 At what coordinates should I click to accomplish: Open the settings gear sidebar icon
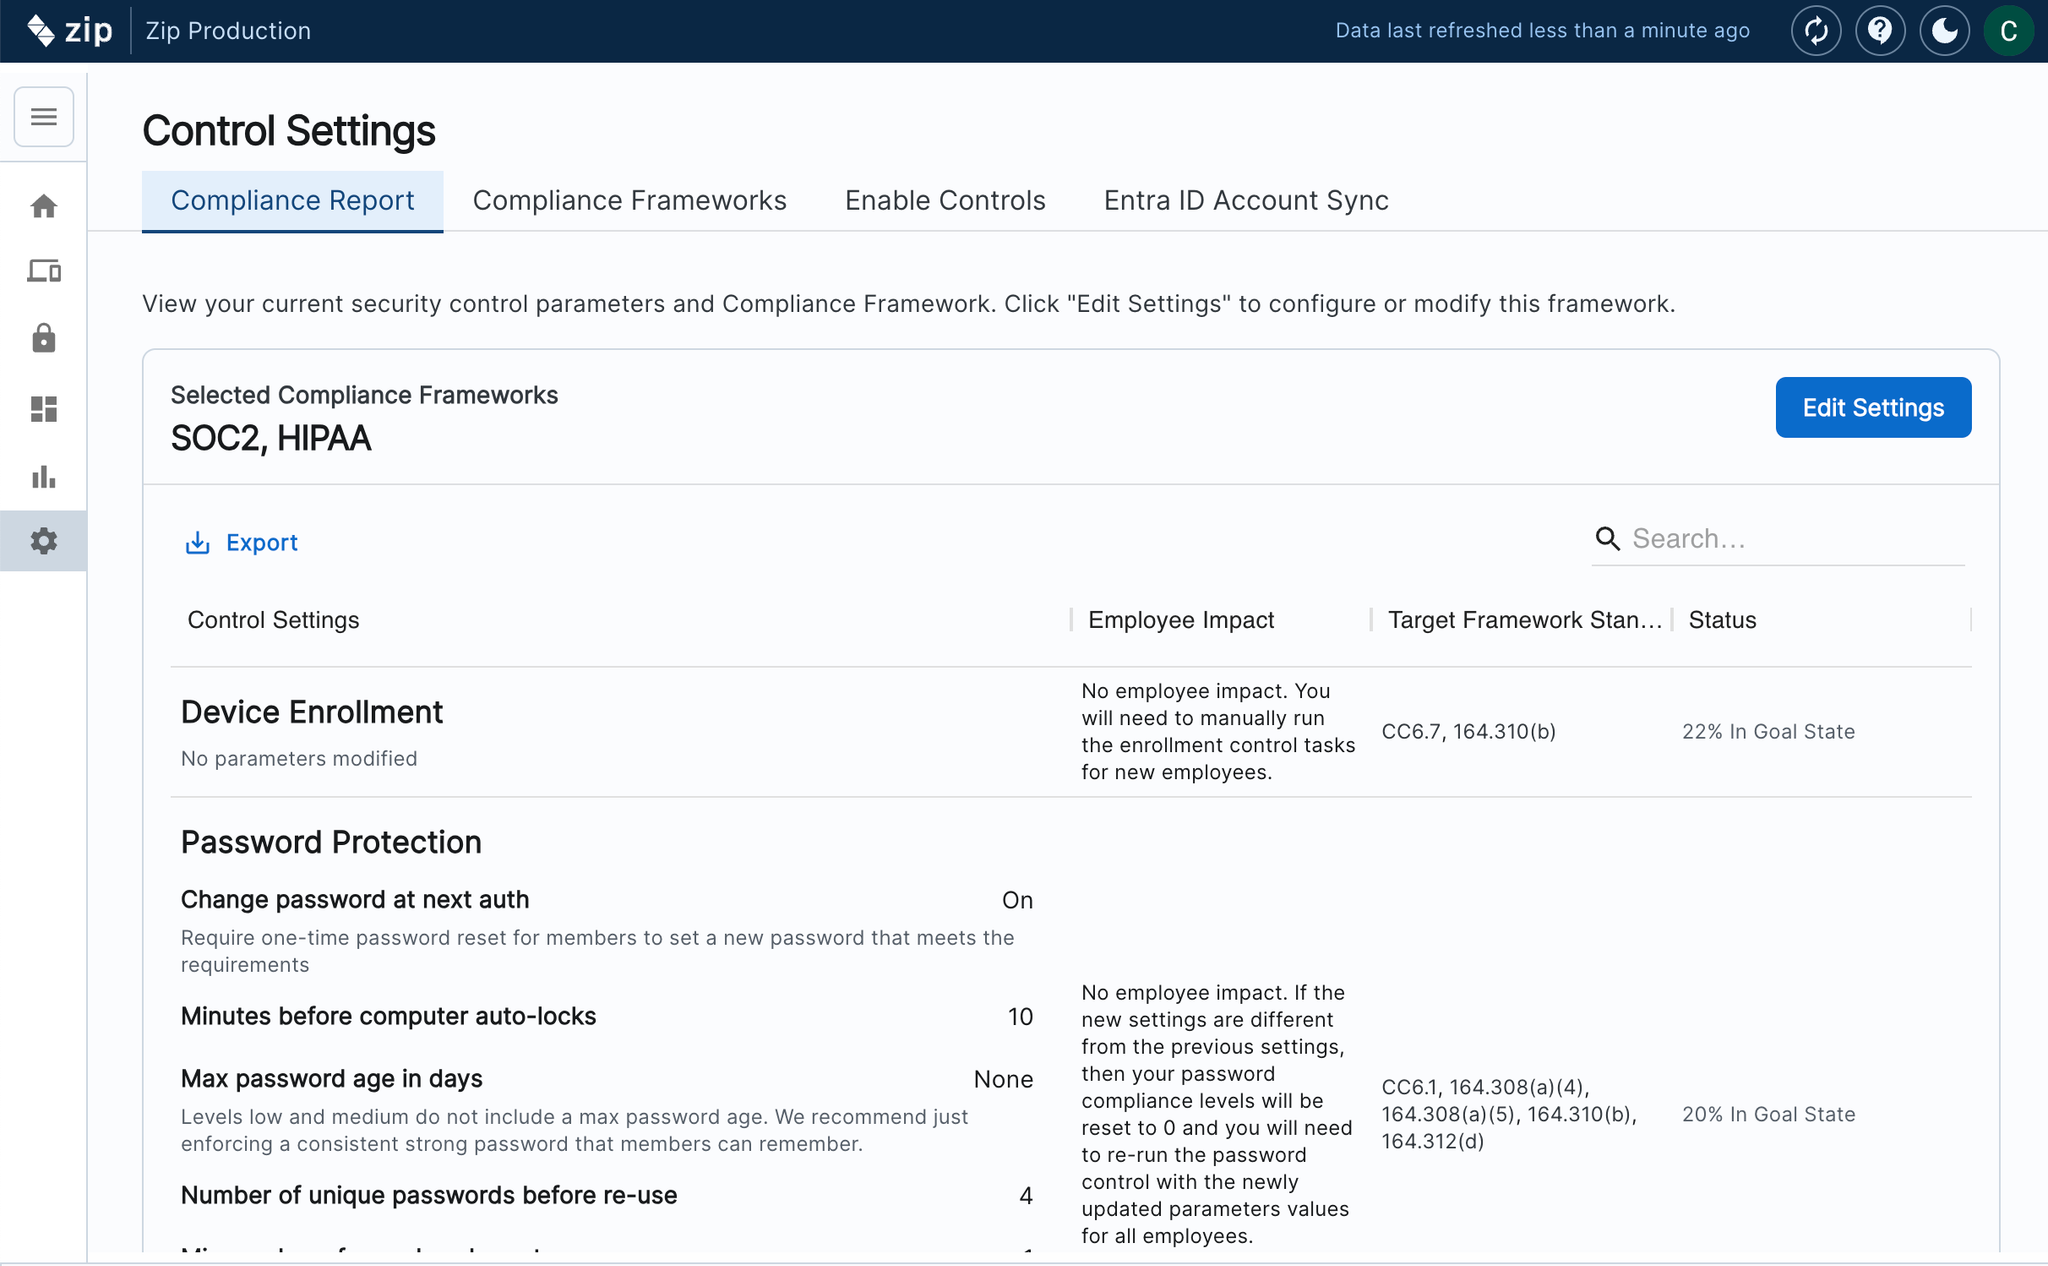click(x=44, y=541)
